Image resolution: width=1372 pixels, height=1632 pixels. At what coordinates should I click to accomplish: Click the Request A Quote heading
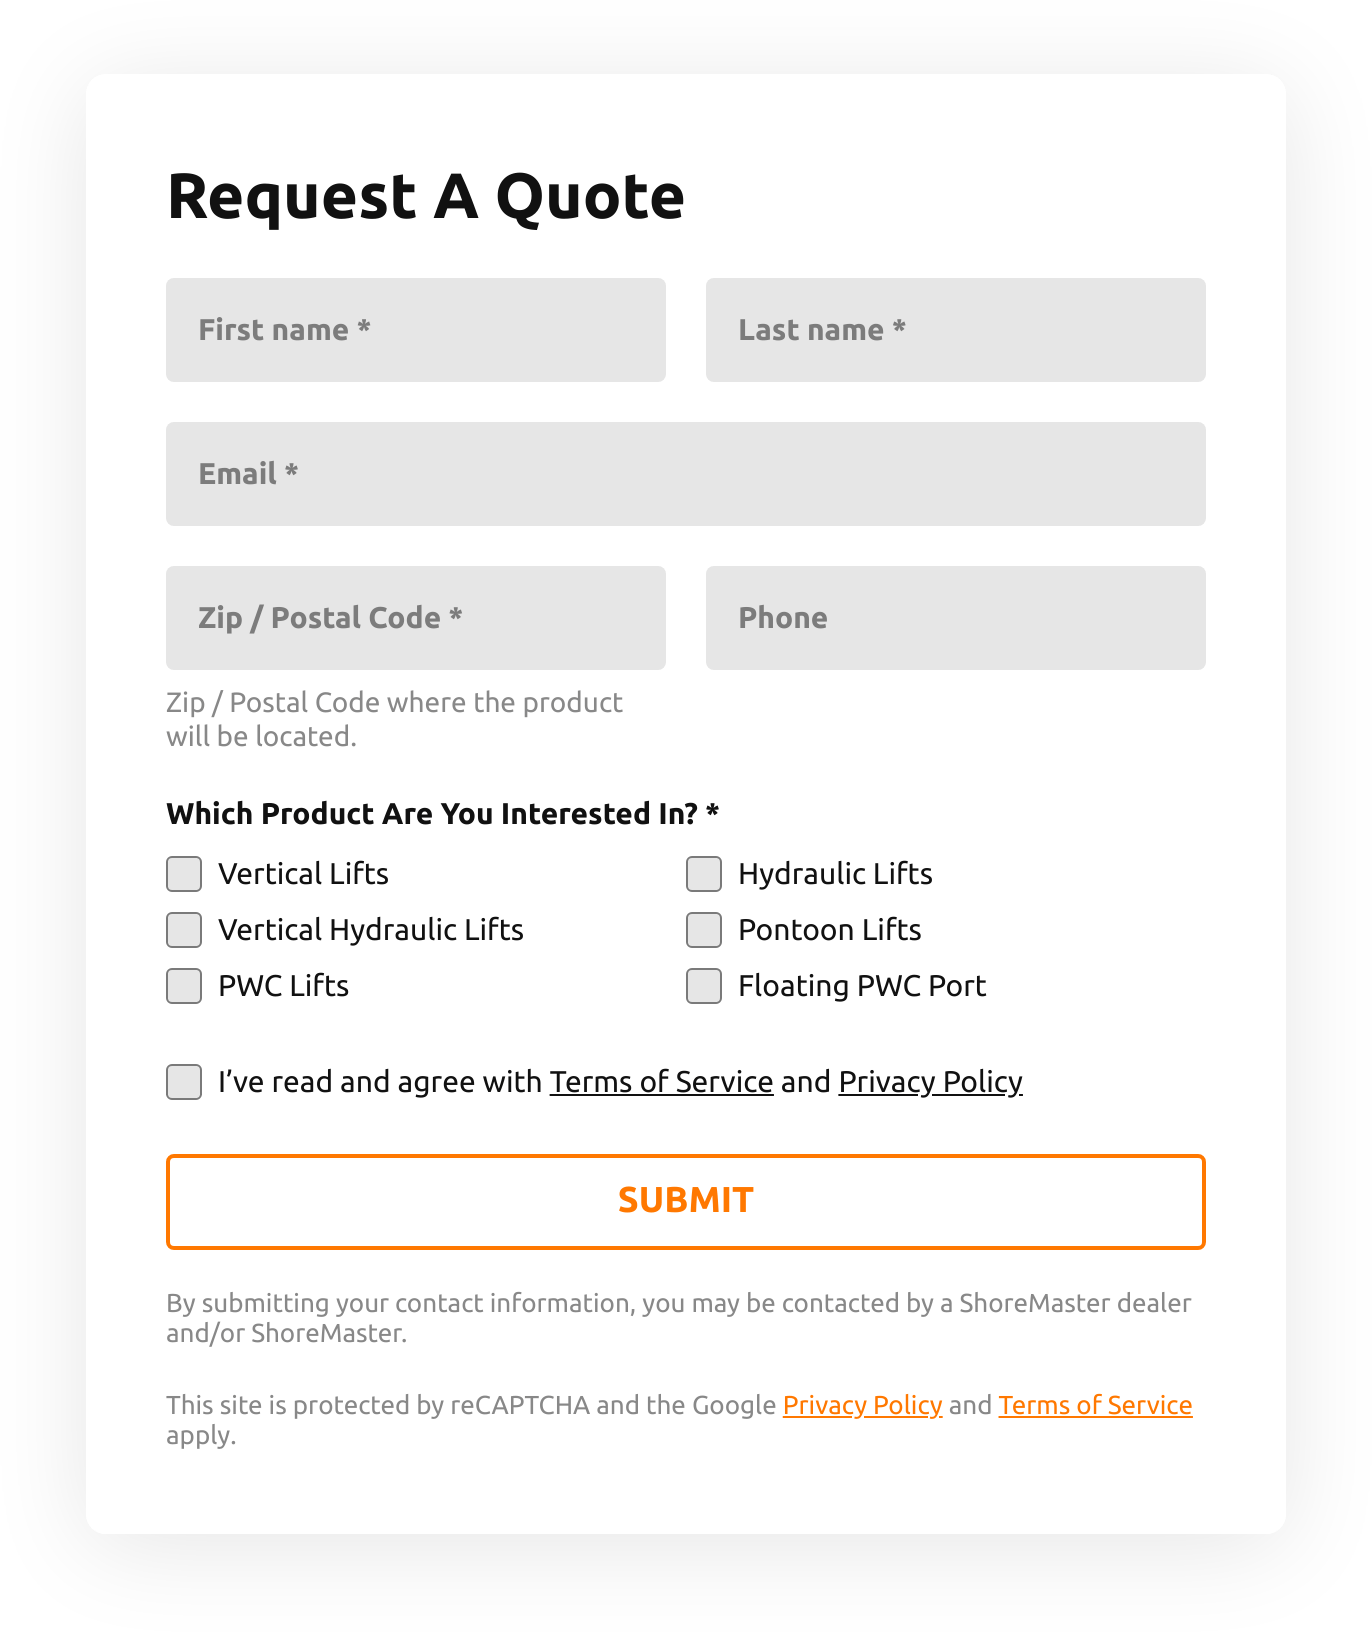point(425,197)
